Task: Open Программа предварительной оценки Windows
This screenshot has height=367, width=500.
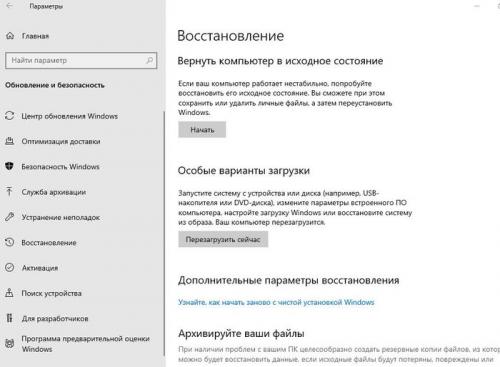Action: [x=85, y=344]
